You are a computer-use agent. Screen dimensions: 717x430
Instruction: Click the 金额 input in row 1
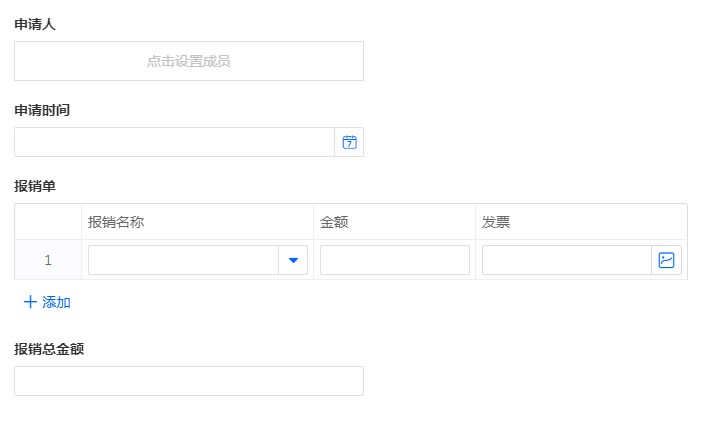(394, 260)
